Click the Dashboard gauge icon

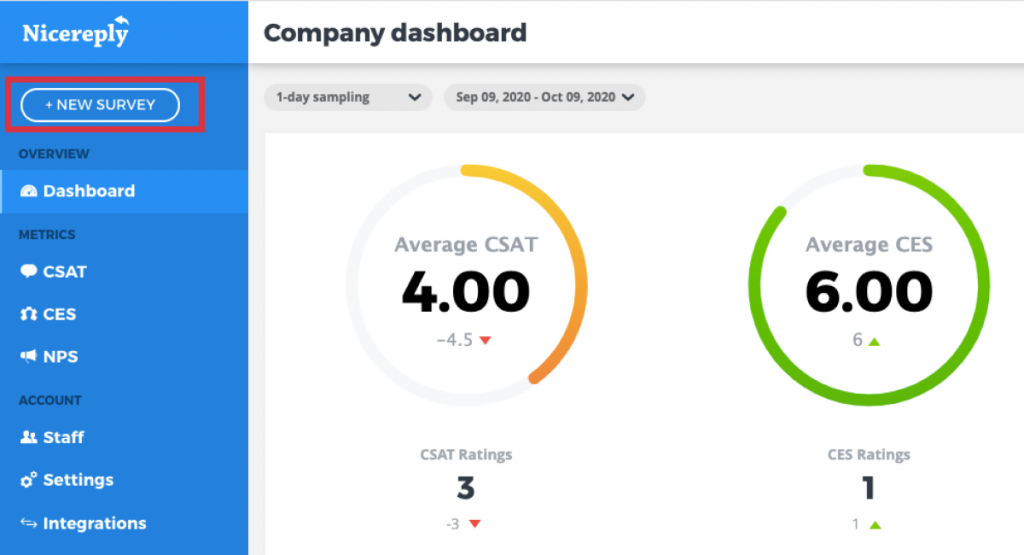pyautogui.click(x=29, y=191)
